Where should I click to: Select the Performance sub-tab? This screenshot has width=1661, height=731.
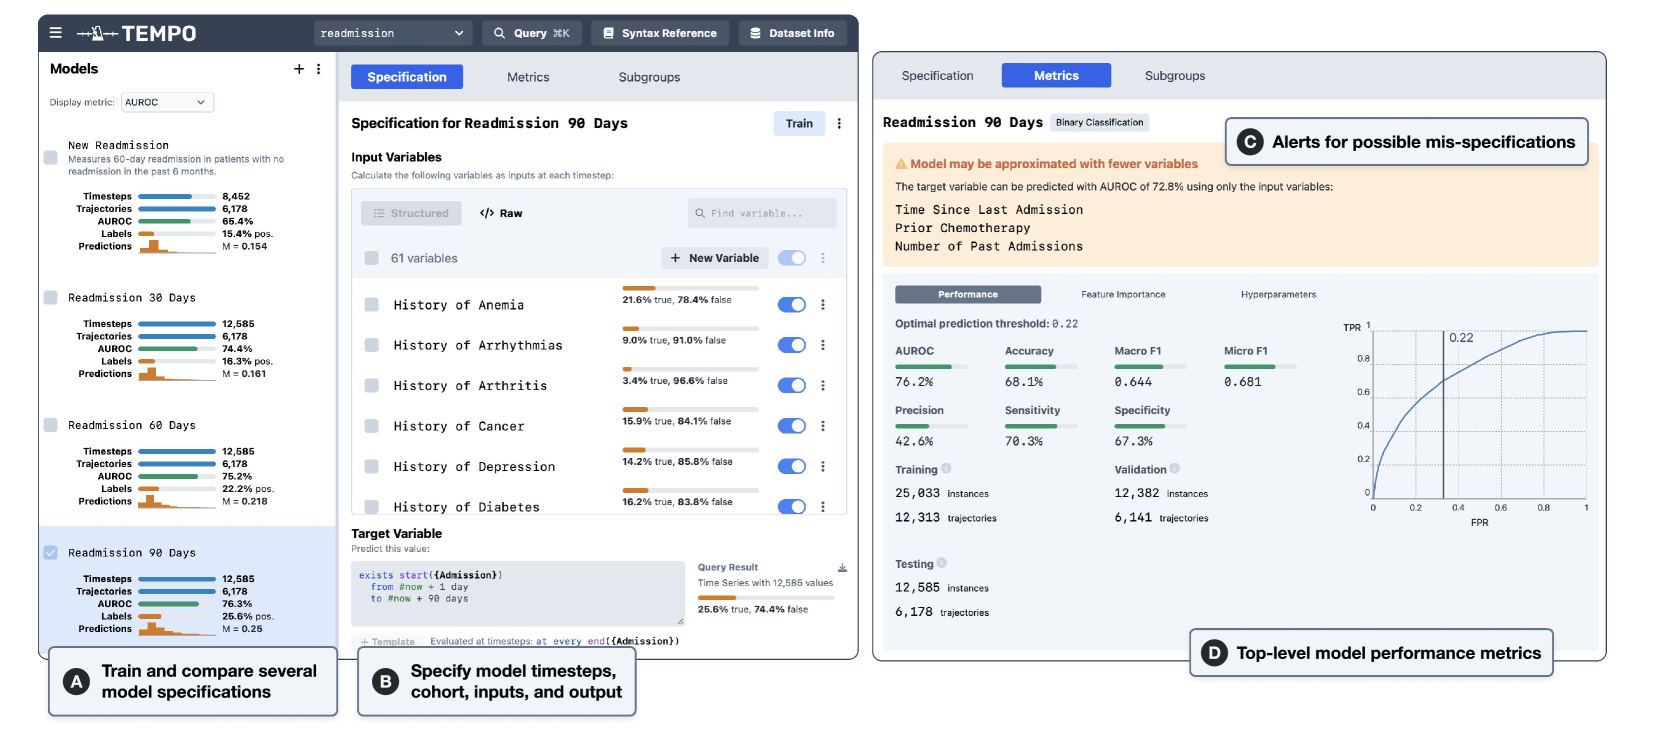[x=968, y=294]
